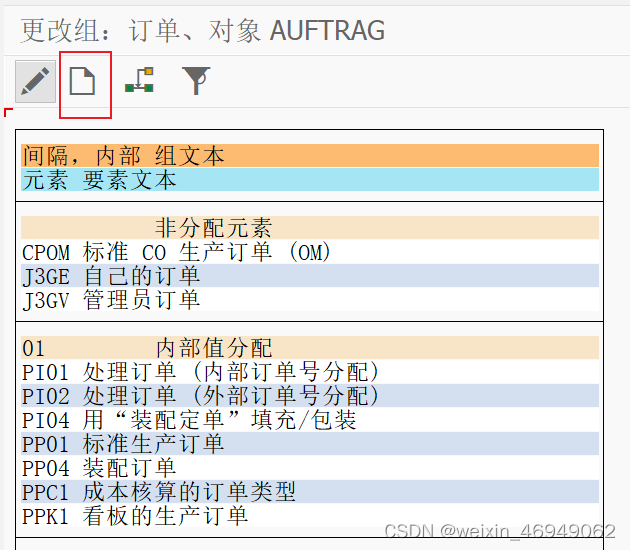Select row CPOM 标准 CO 生产订单 (OM)
This screenshot has width=630, height=550.
tap(310, 252)
